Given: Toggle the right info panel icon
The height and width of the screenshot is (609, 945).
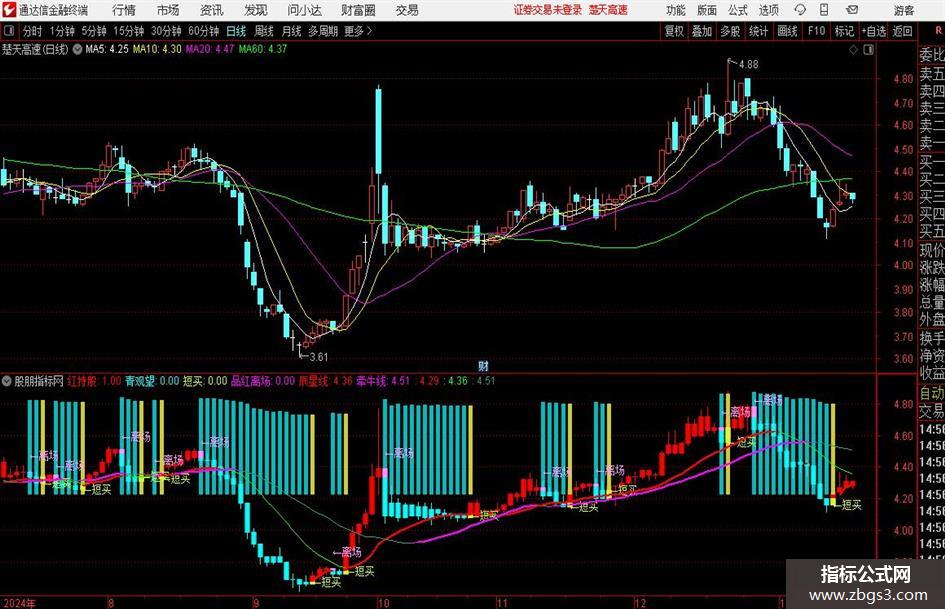Looking at the screenshot, I should point(868,50).
